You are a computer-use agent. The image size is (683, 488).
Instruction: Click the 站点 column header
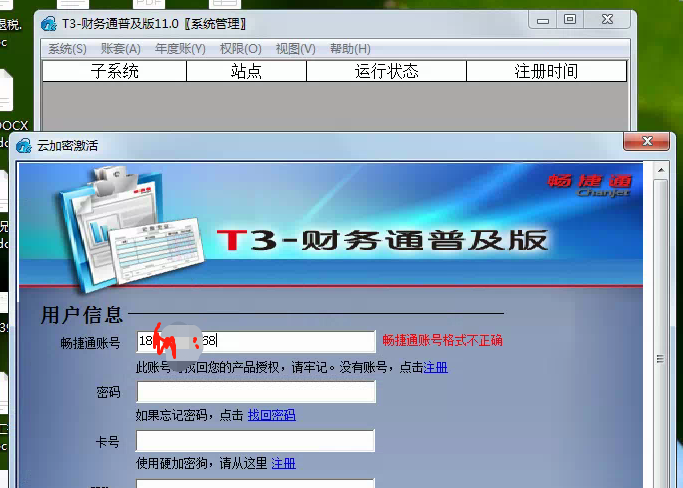coord(247,71)
